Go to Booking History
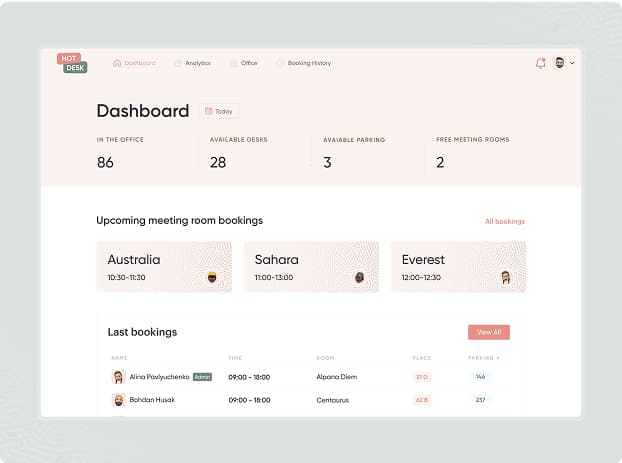Viewport: 622px width, 463px height. [x=308, y=63]
